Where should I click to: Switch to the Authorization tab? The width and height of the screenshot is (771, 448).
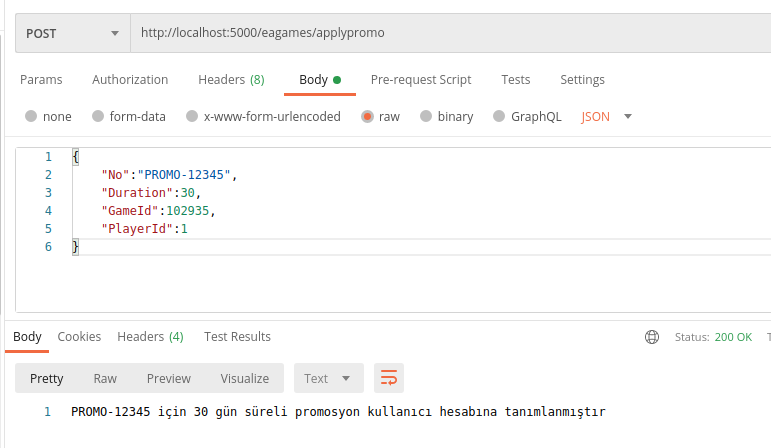[x=130, y=80]
